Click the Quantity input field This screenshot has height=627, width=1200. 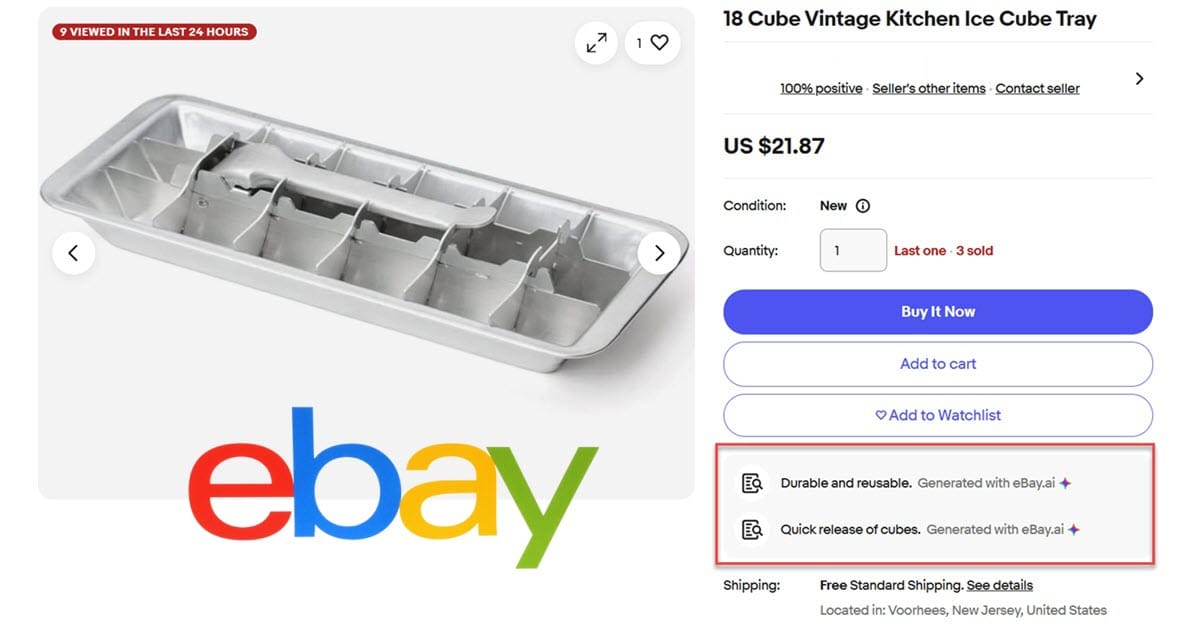[853, 250]
